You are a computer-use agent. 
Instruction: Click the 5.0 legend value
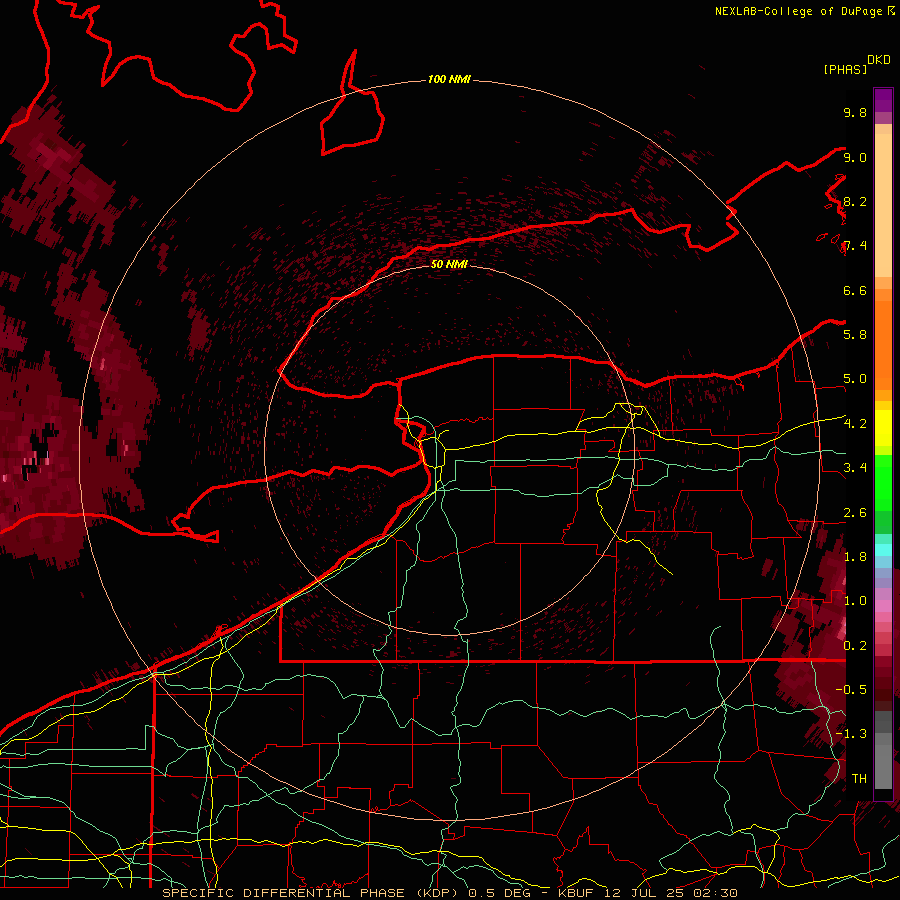(855, 379)
